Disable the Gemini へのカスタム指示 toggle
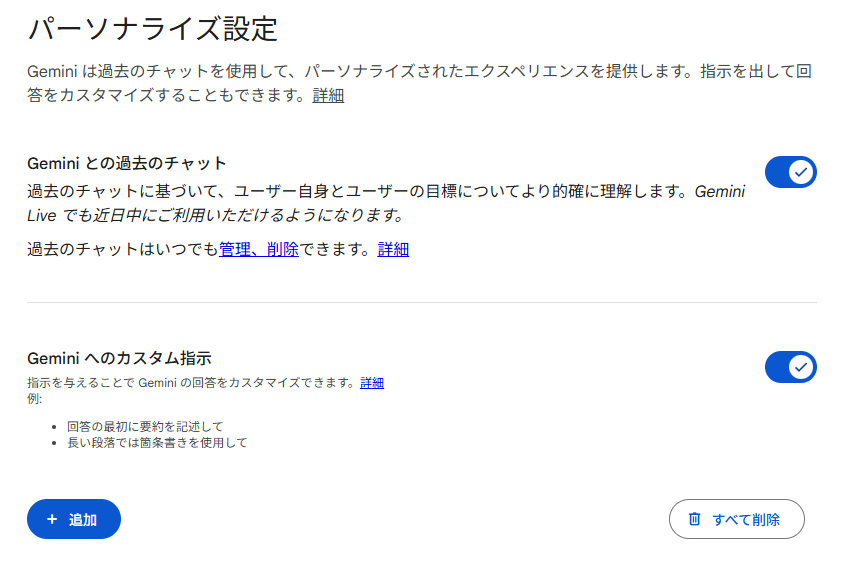 (x=790, y=367)
